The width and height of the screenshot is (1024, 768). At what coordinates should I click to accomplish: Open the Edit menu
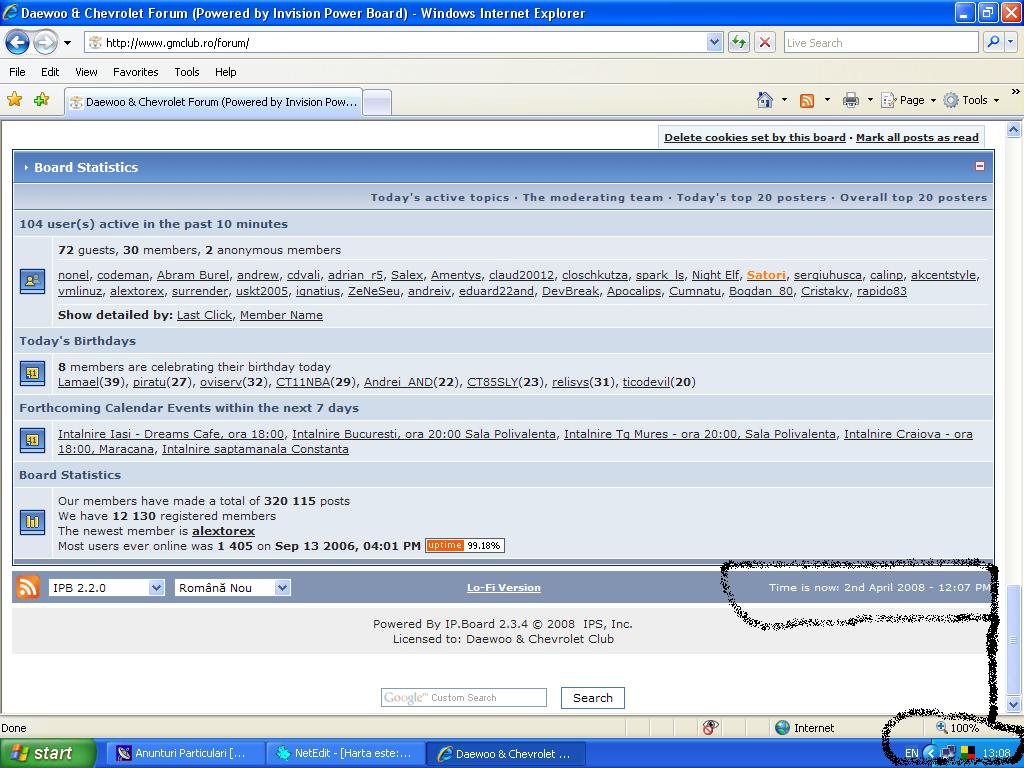50,72
